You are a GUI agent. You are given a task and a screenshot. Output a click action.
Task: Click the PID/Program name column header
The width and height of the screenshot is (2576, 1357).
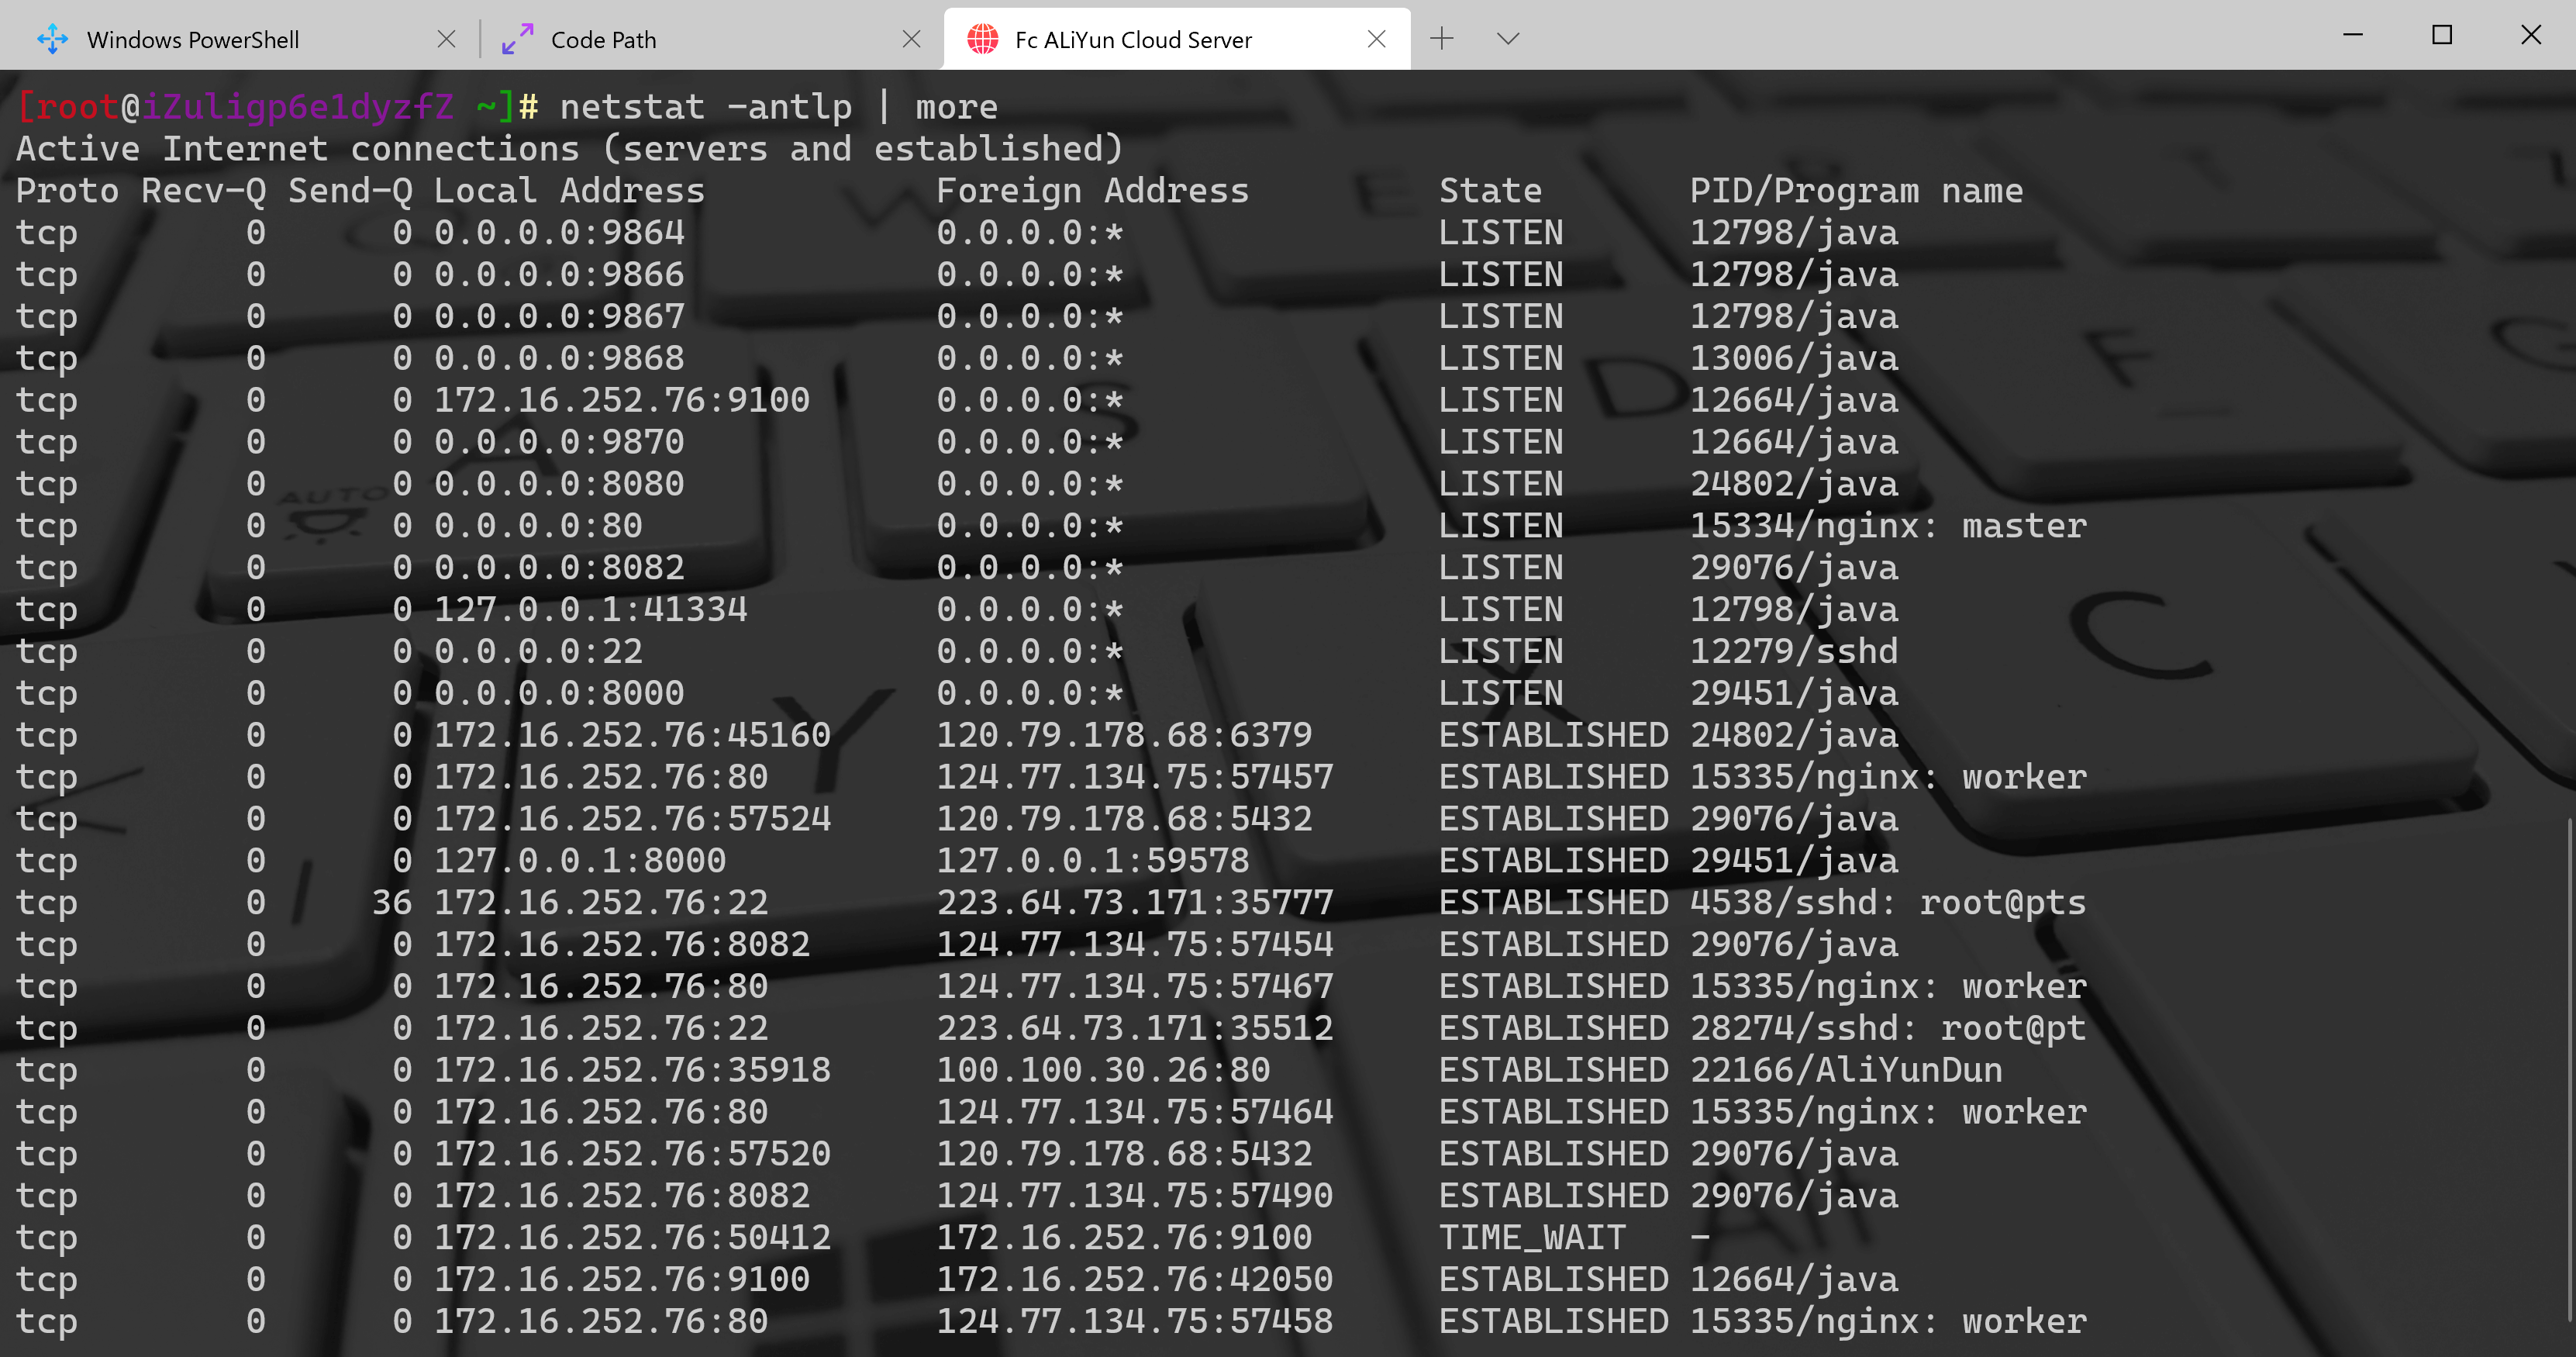(x=1856, y=191)
